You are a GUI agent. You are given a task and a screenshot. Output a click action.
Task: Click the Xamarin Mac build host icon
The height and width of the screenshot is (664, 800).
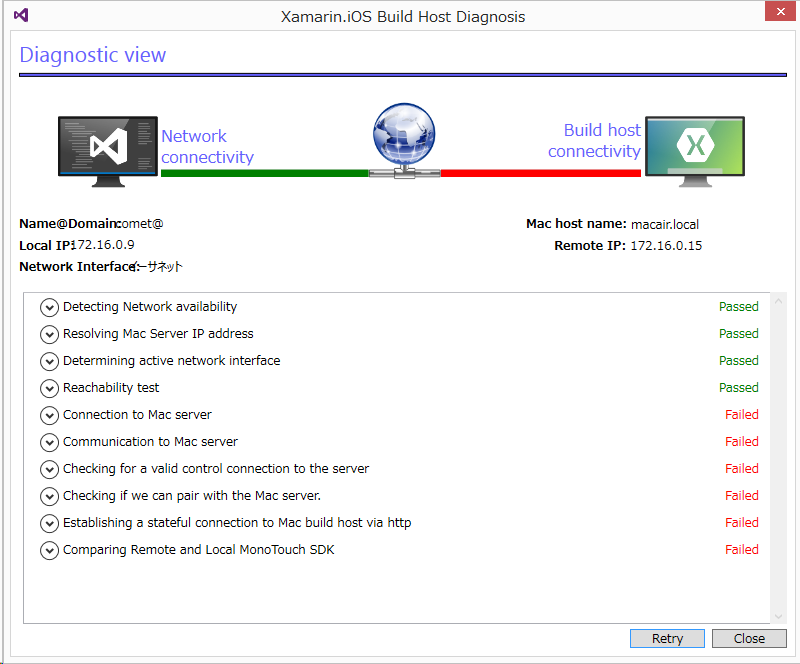(694, 150)
